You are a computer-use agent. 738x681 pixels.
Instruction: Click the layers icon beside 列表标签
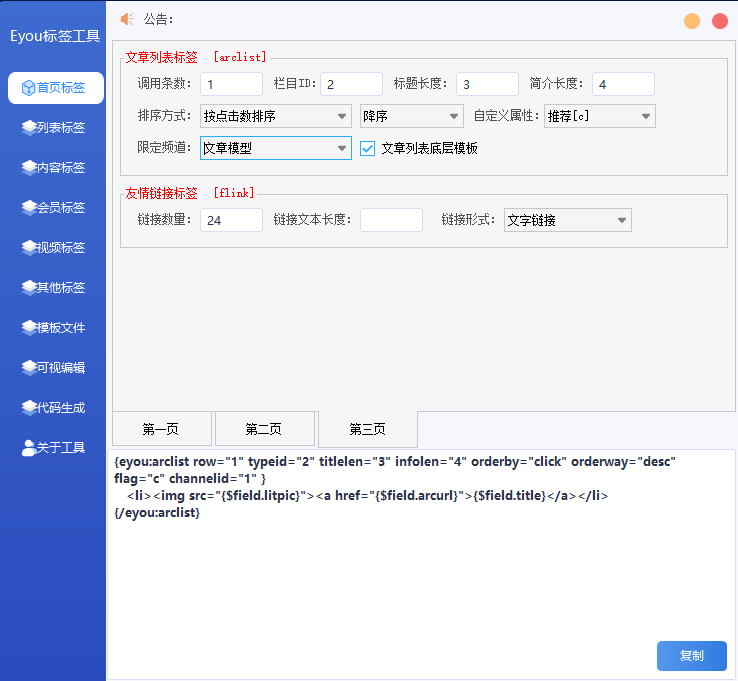coord(29,127)
